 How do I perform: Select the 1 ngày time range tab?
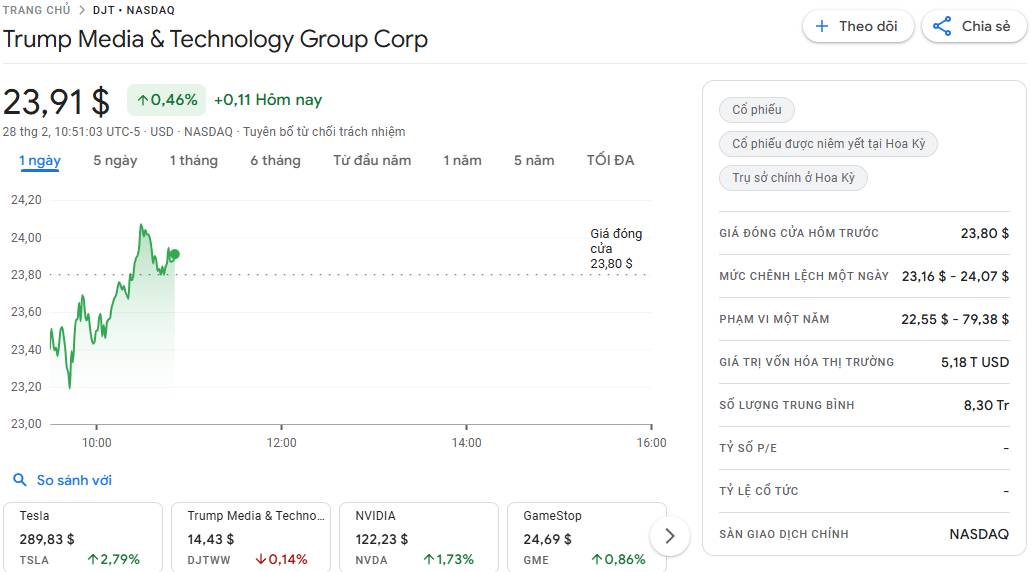point(40,160)
